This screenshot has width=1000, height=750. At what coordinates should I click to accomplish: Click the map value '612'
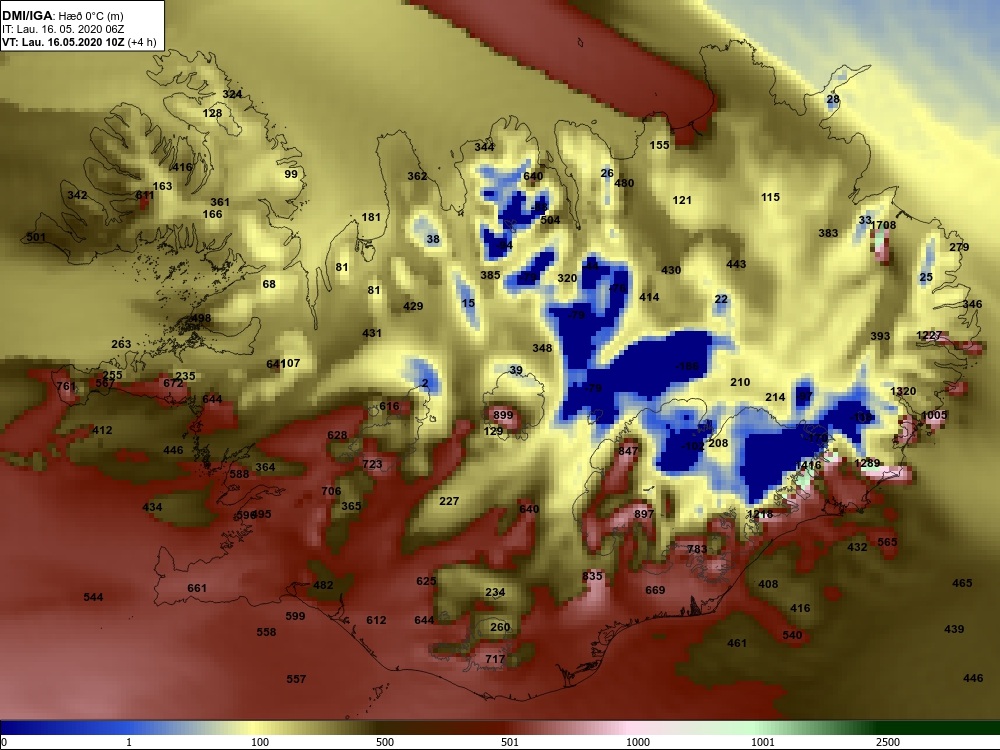tap(376, 620)
